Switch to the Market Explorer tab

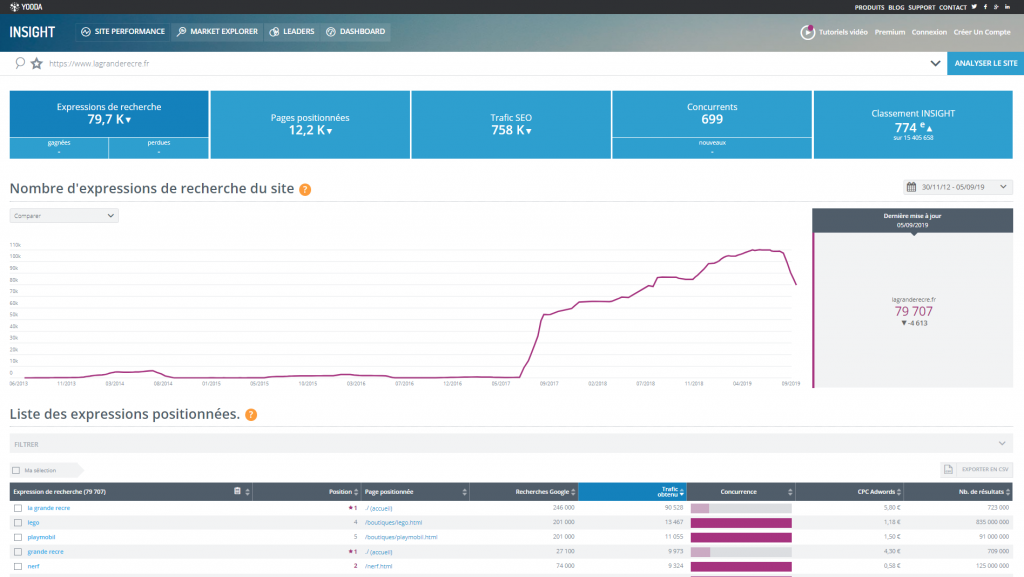(x=217, y=31)
